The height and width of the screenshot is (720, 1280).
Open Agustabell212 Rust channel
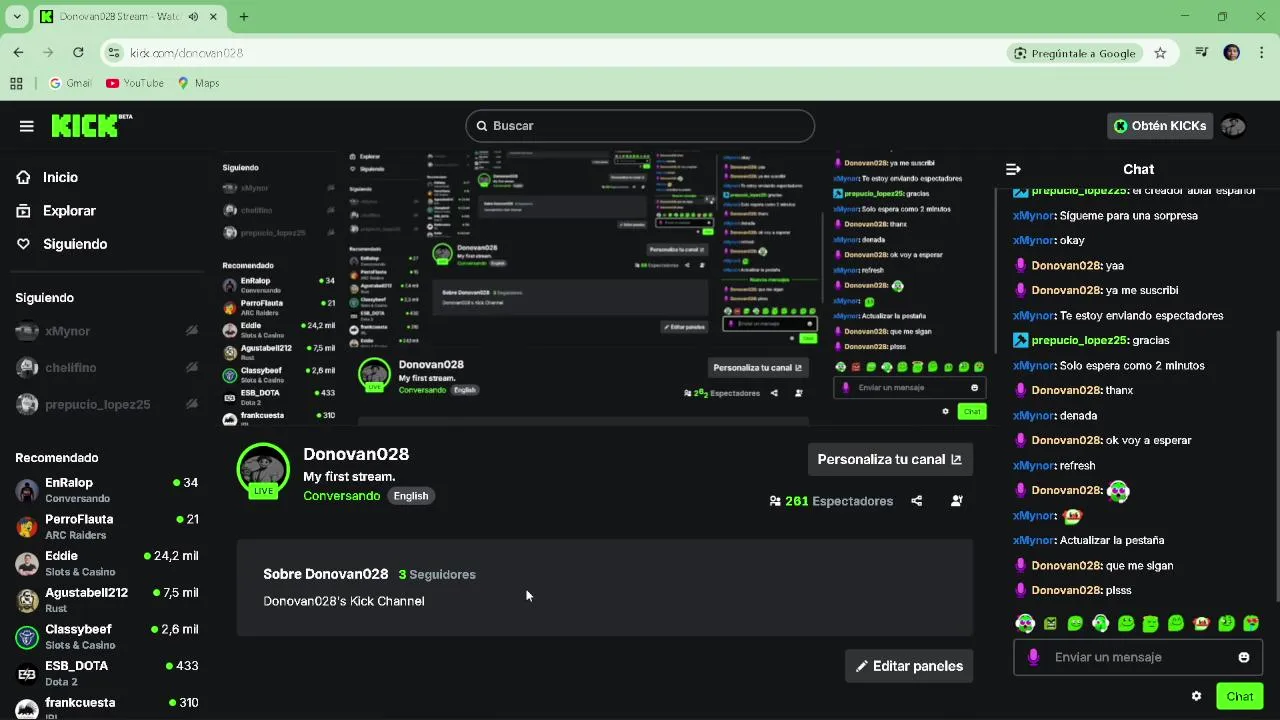[x=107, y=600]
